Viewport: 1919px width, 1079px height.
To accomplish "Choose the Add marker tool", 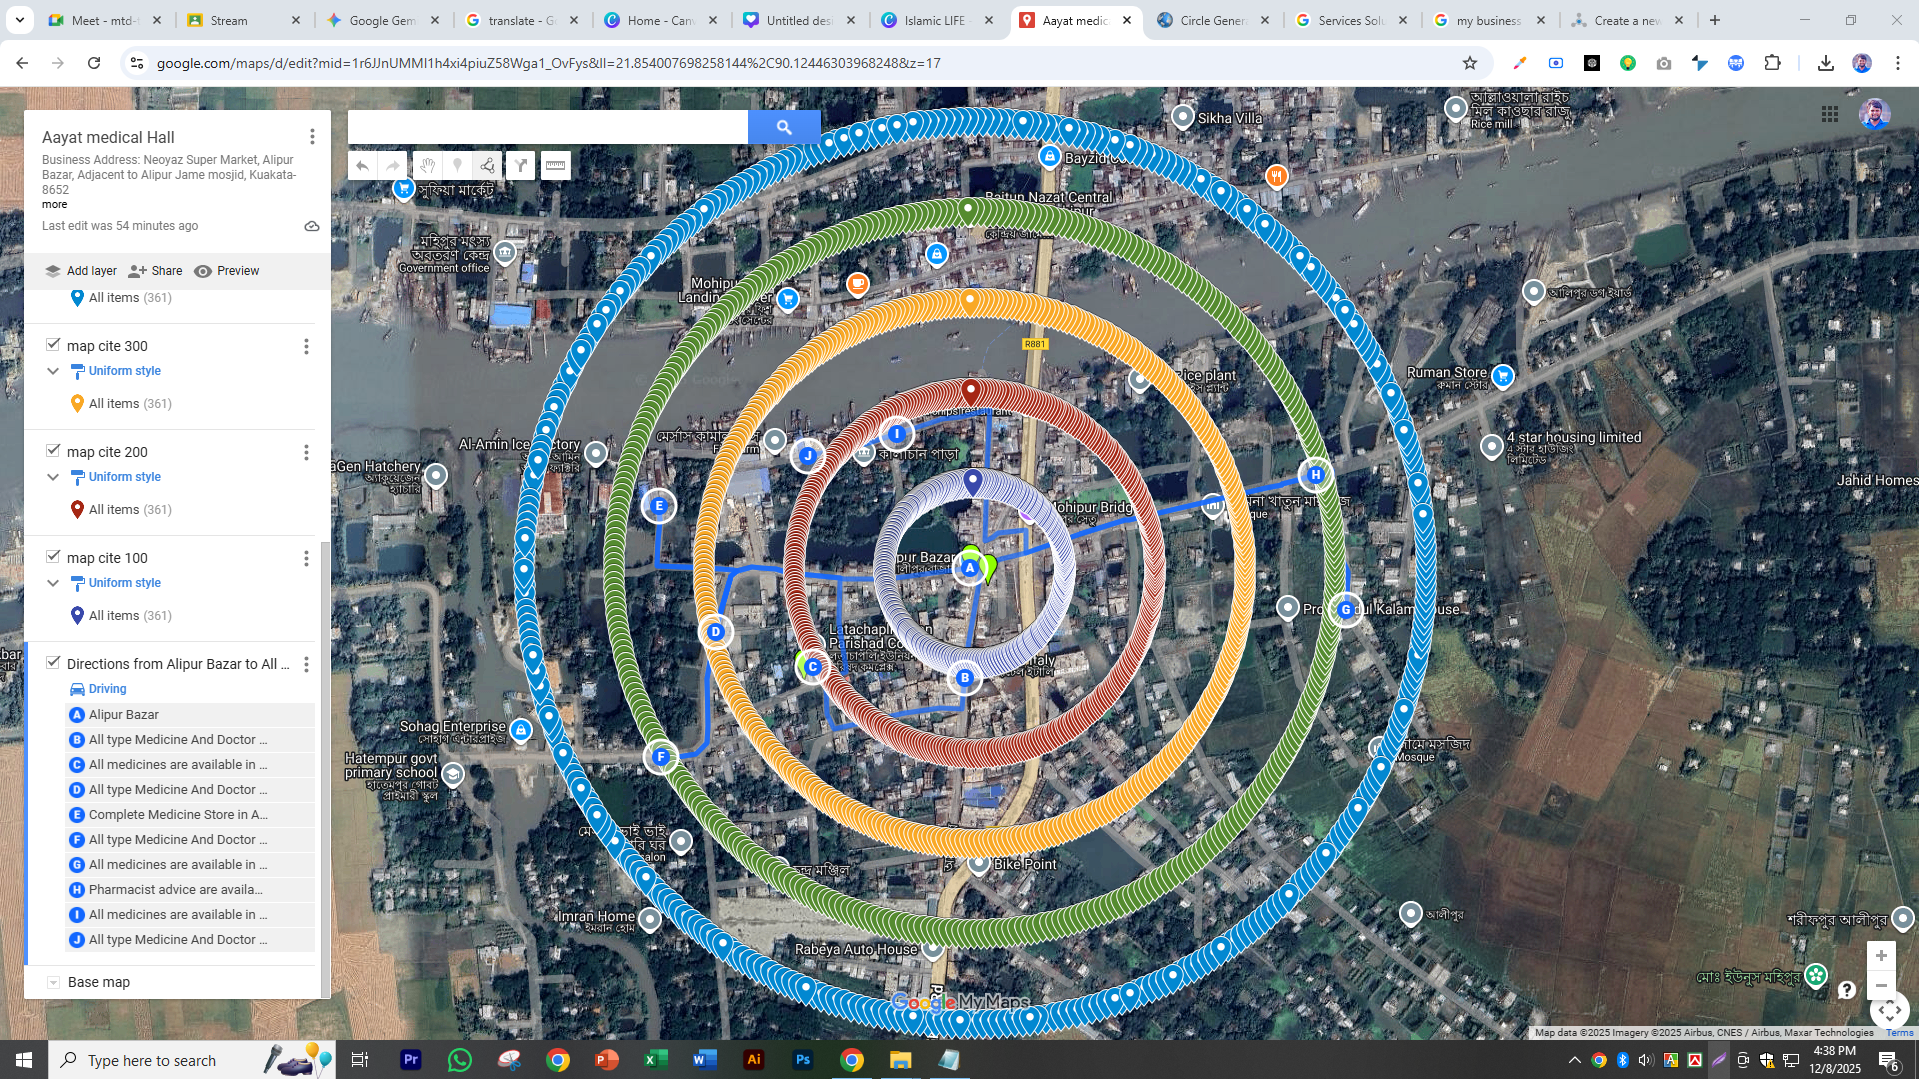I will click(x=457, y=165).
